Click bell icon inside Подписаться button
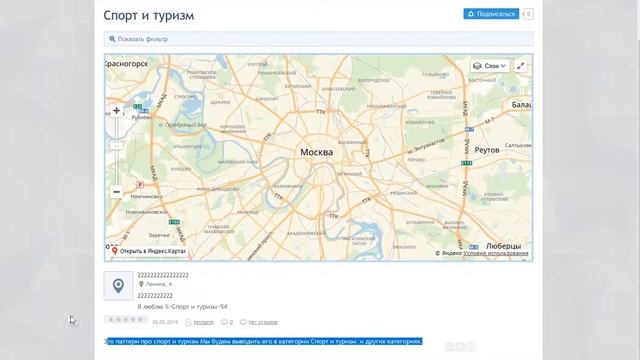Screen dimensions: 640x360 pyautogui.click(x=471, y=14)
